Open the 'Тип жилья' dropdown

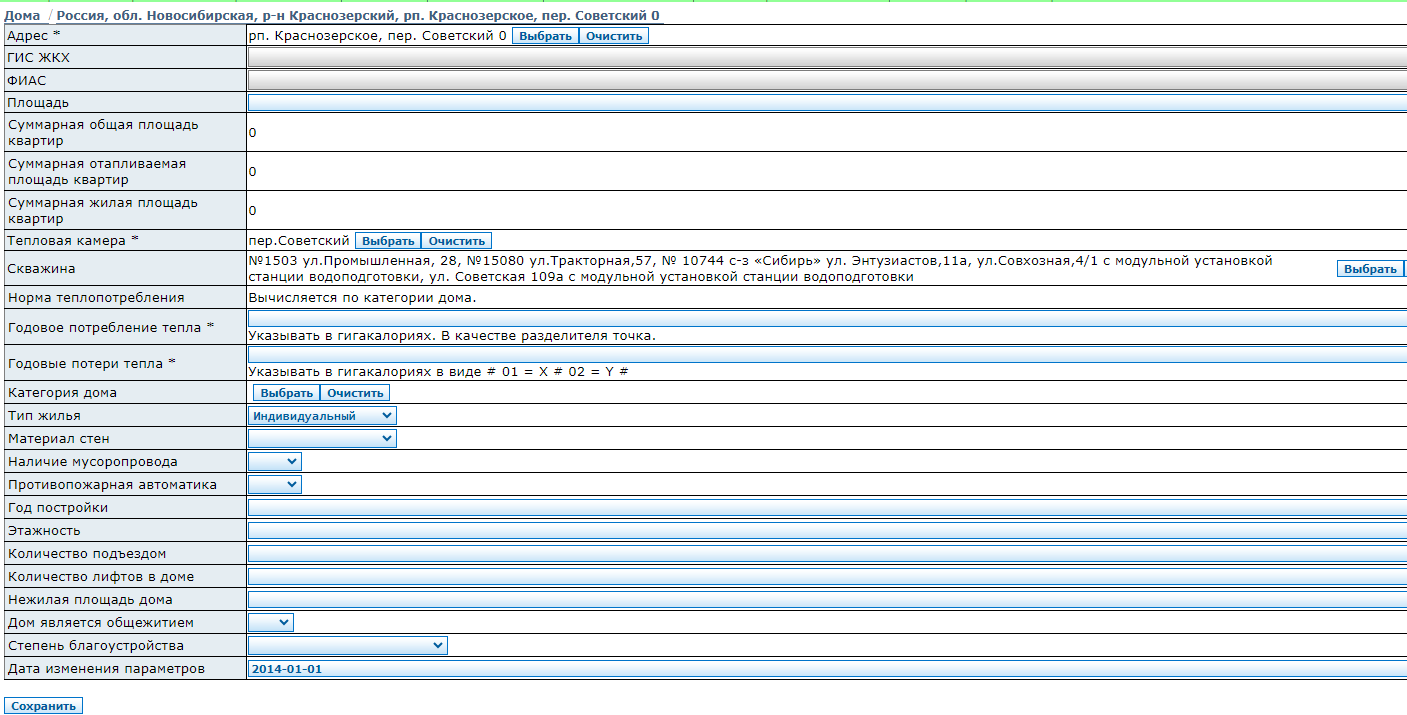pos(322,416)
